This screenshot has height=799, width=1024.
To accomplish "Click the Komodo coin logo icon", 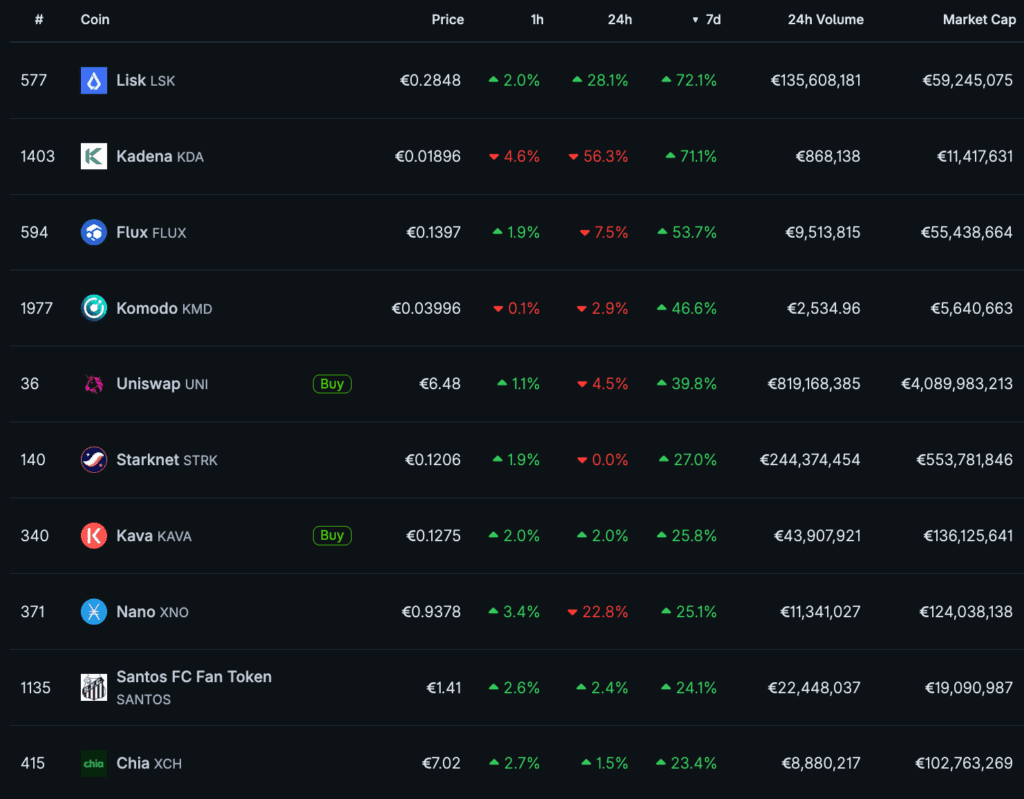I will click(93, 308).
